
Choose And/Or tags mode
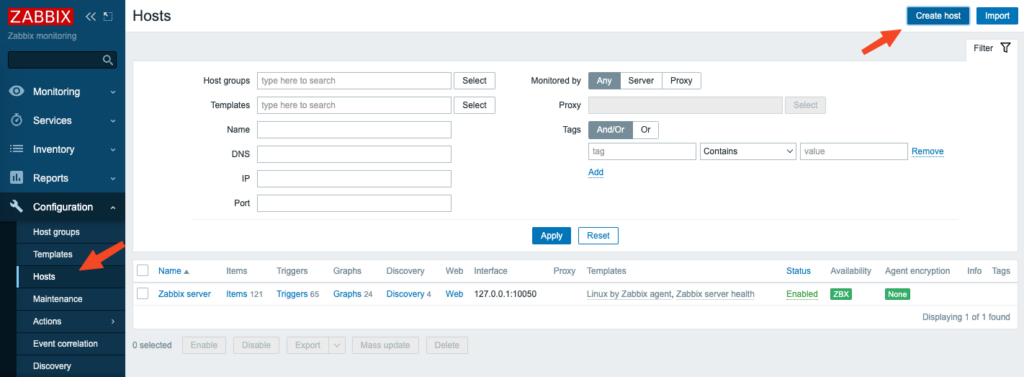(611, 130)
